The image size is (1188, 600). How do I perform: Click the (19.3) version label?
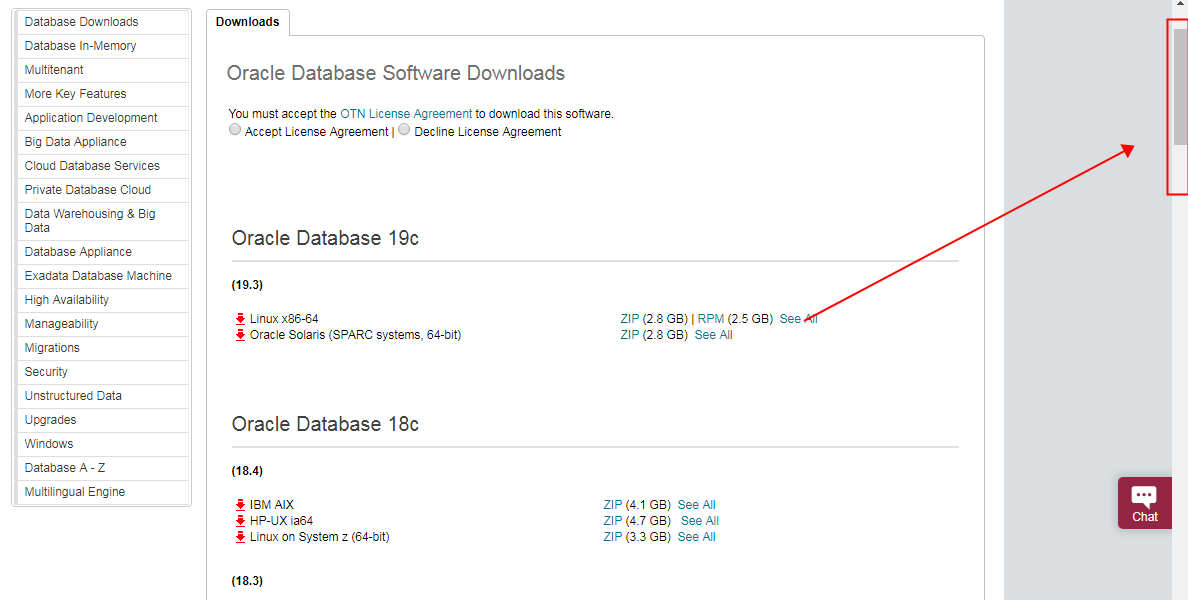(247, 285)
